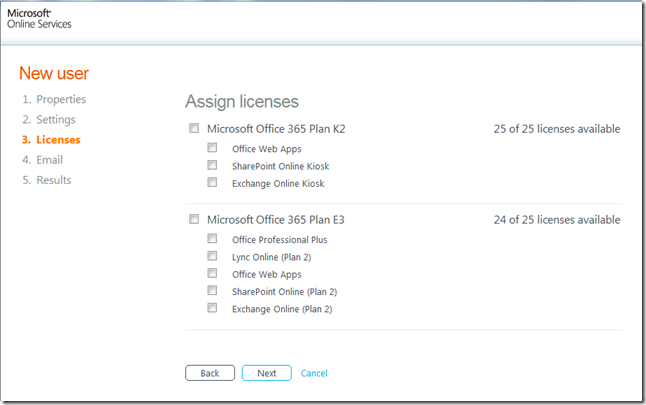The image size is (646, 405).
Task: Click the Cancel link
Action: point(314,373)
